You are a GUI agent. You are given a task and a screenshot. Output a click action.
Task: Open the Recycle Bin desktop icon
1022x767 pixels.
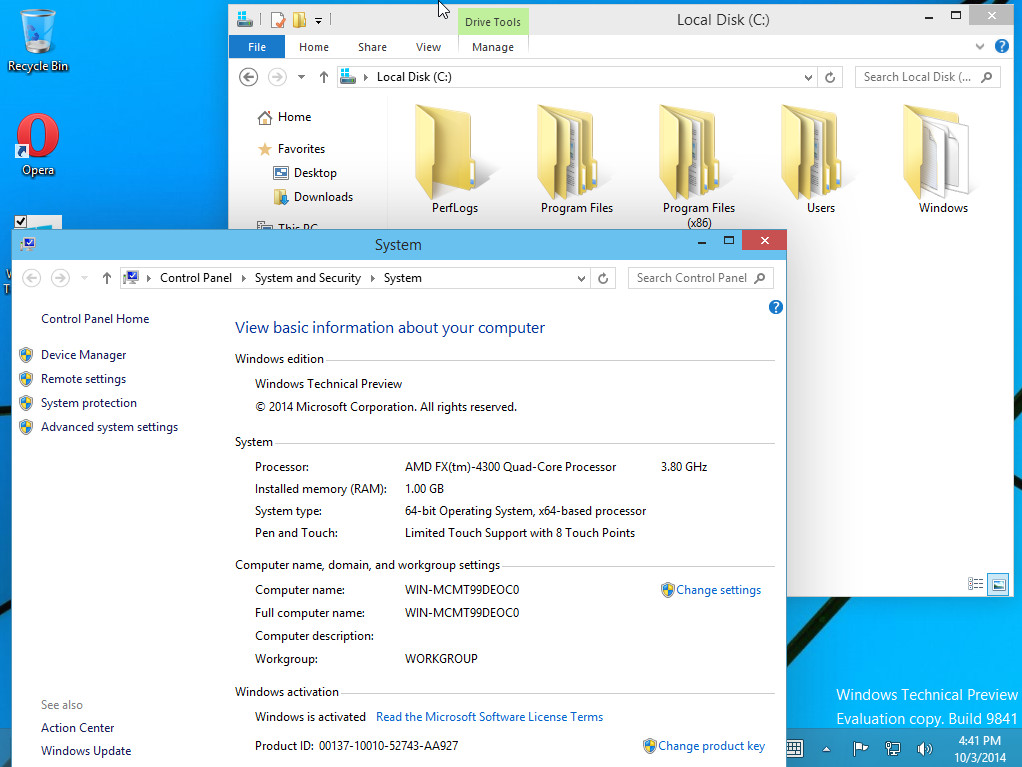[37, 40]
